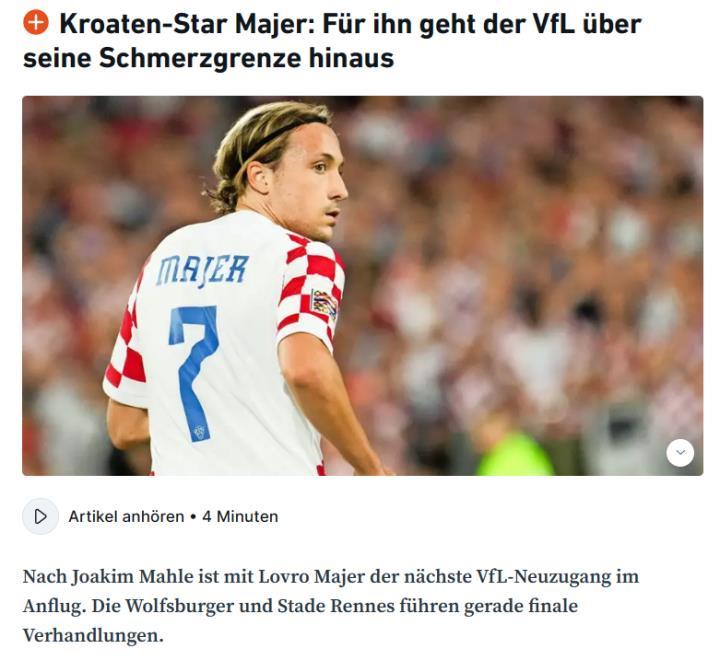Expand the image caption chevron
Image resolution: width=720 pixels, height=660 pixels.
click(680, 452)
